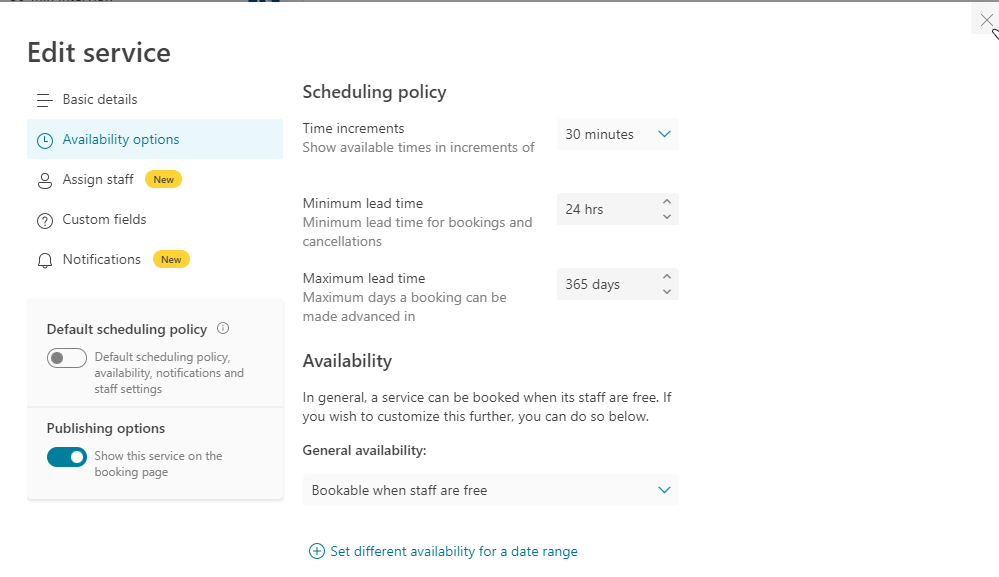The image size is (999, 577).
Task: Click the Notifications bell icon
Action: coord(45,261)
